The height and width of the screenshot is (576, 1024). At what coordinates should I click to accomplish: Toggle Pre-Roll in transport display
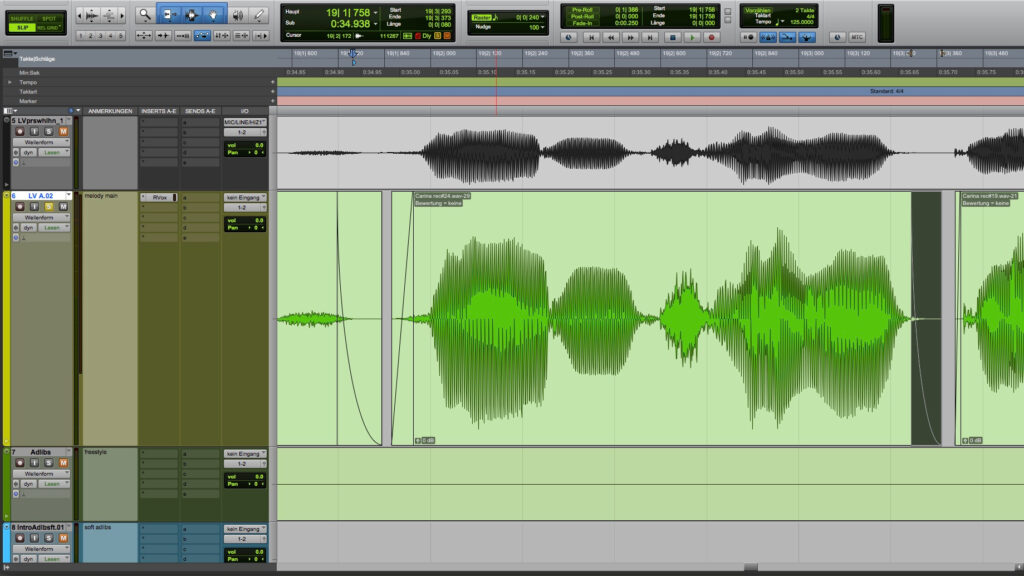pyautogui.click(x=581, y=10)
